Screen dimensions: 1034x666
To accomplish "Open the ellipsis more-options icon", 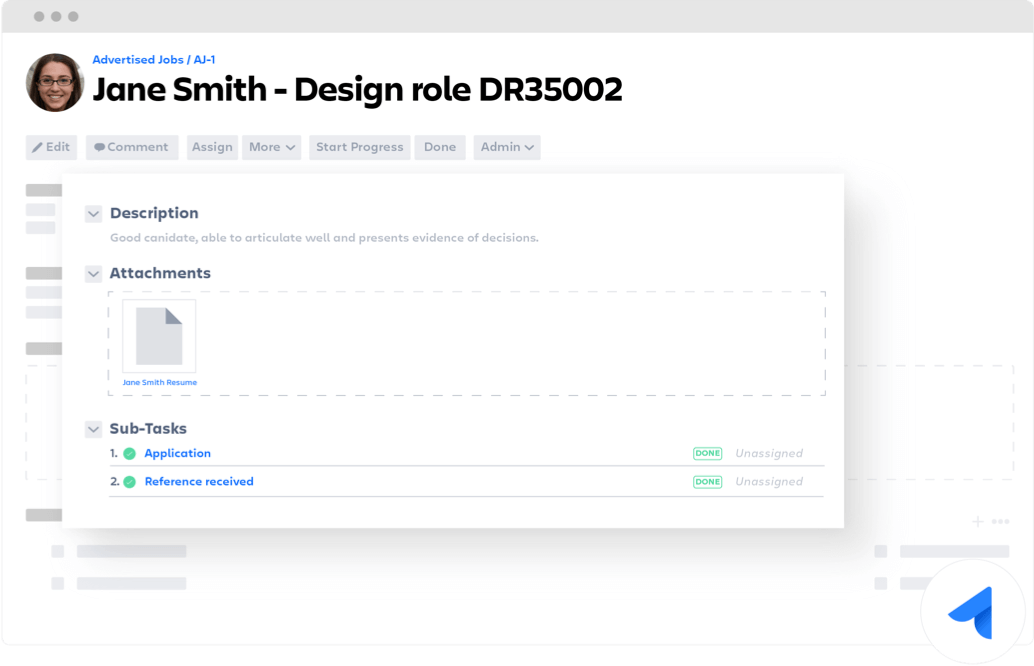I will coord(1000,521).
